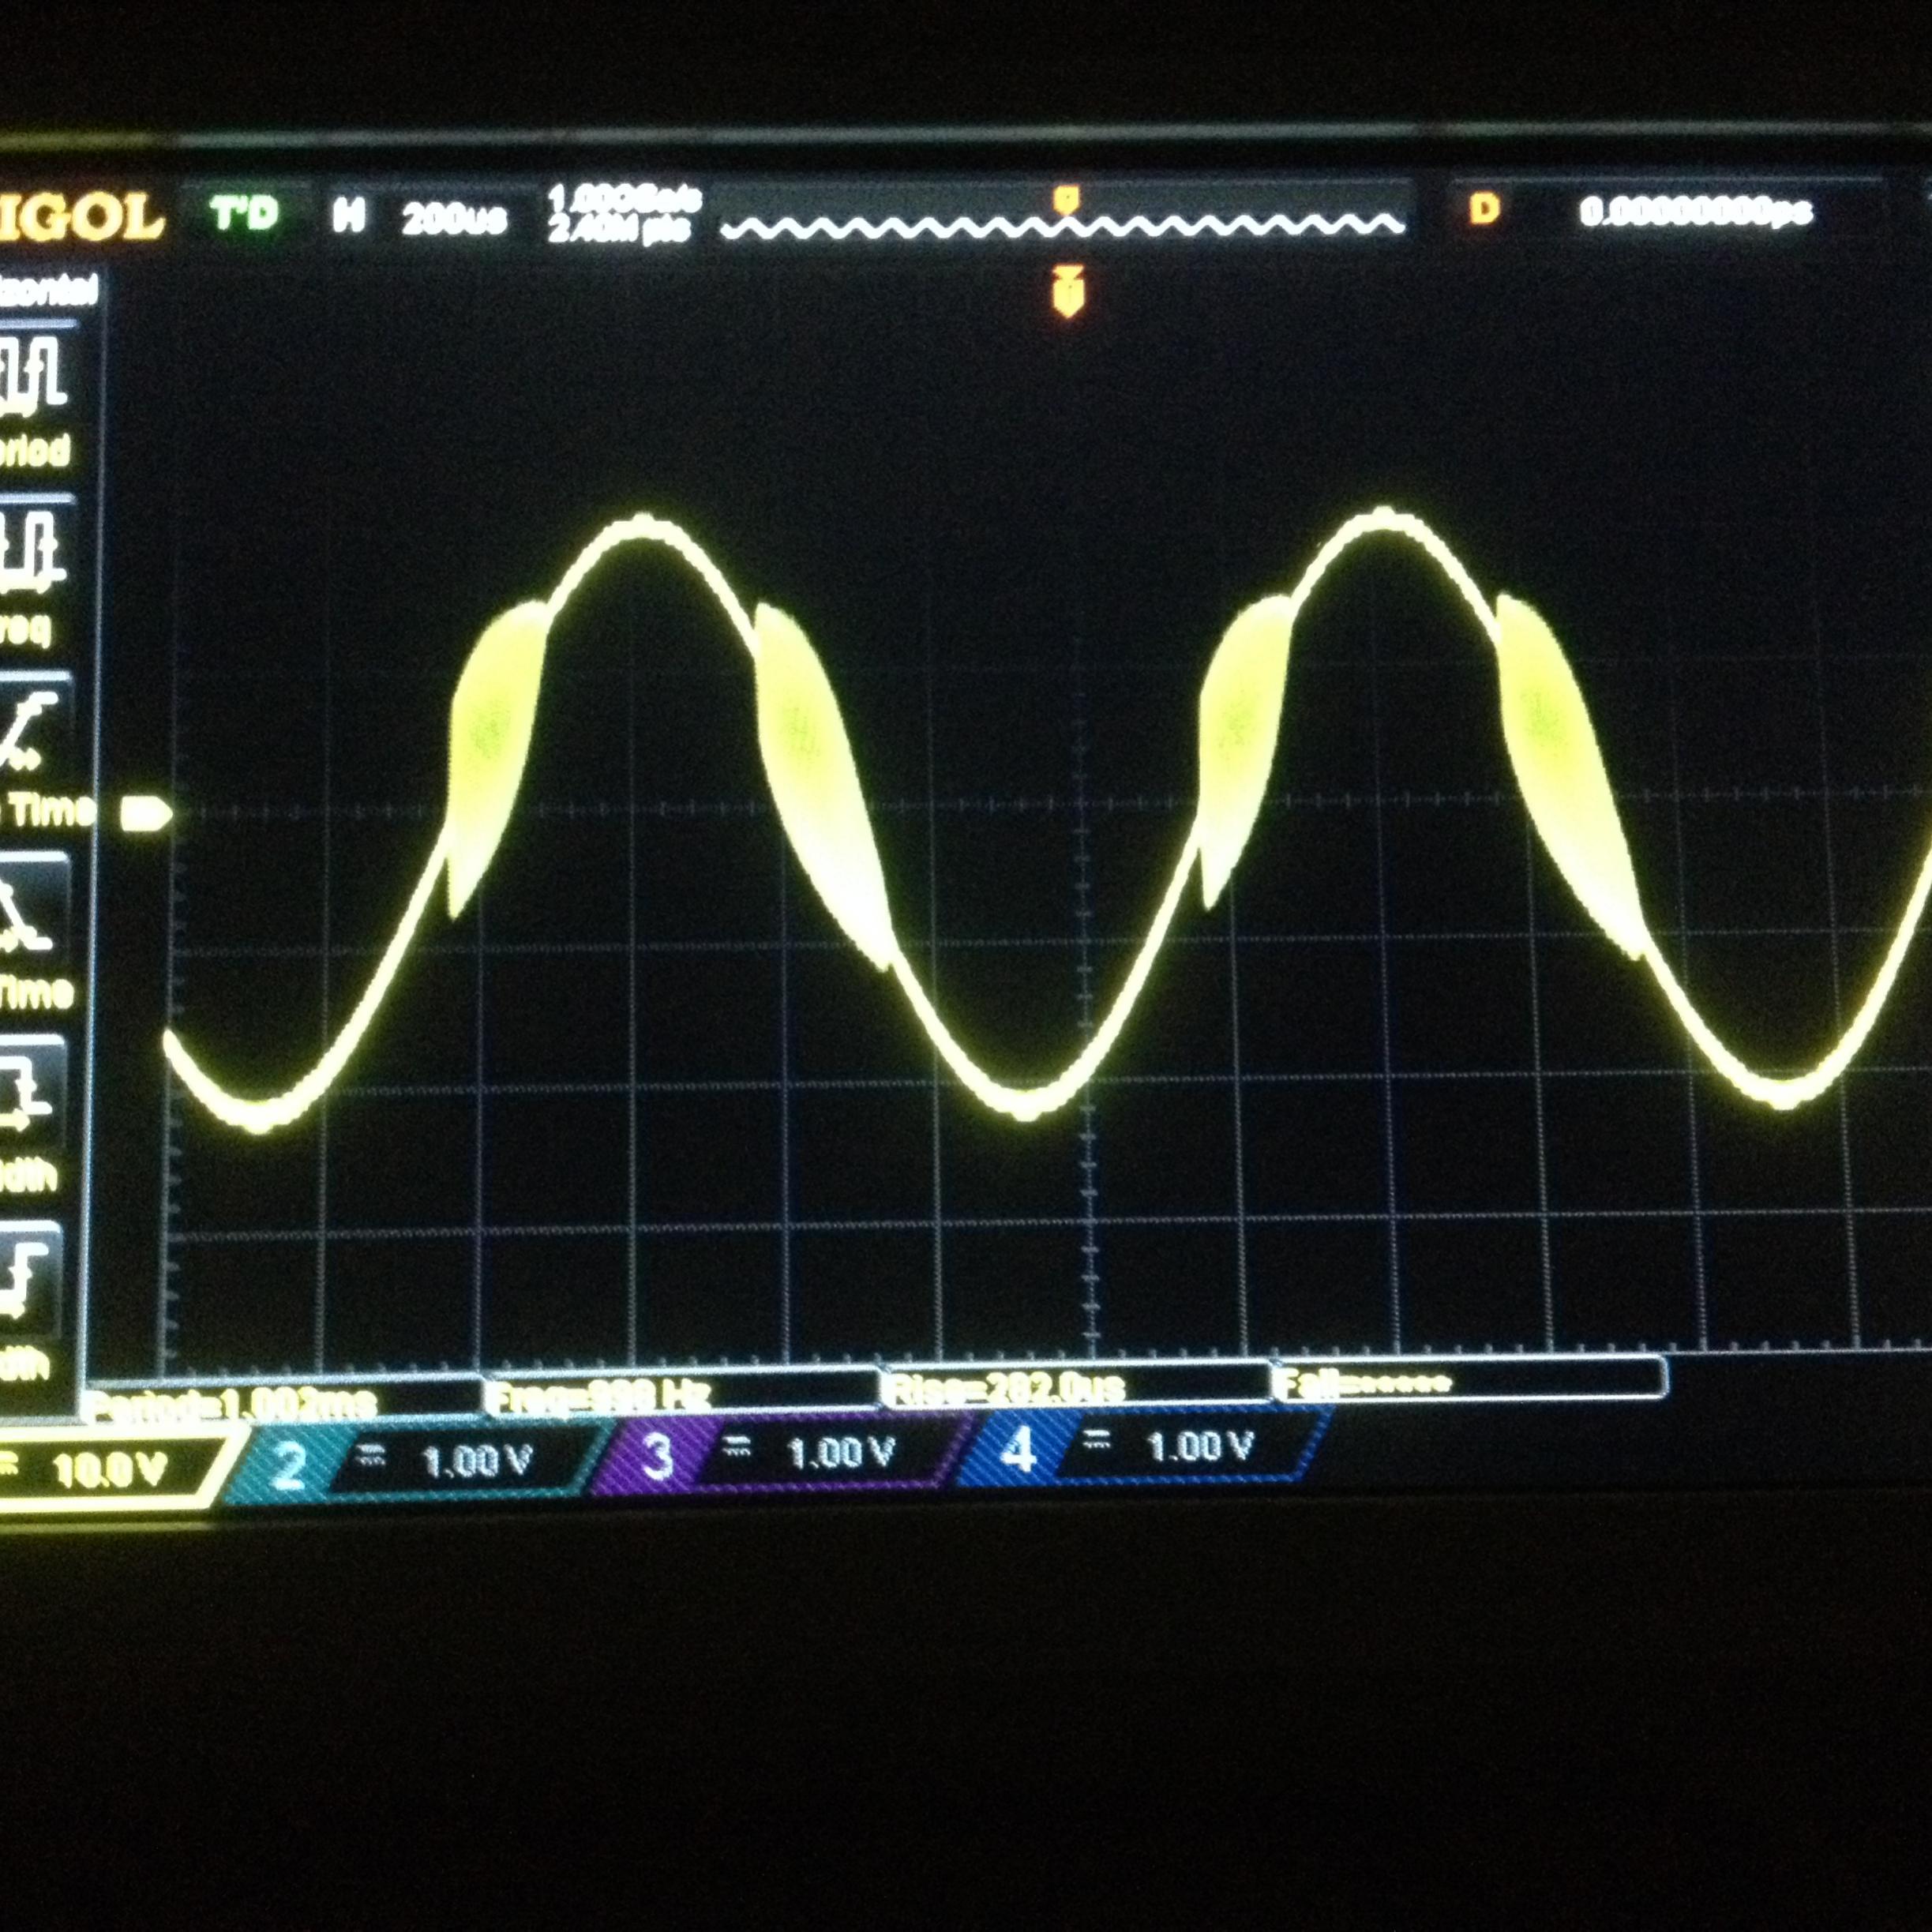Click channel 4's DC coupling symbol
The height and width of the screenshot is (1932, 1932).
(1096, 1440)
